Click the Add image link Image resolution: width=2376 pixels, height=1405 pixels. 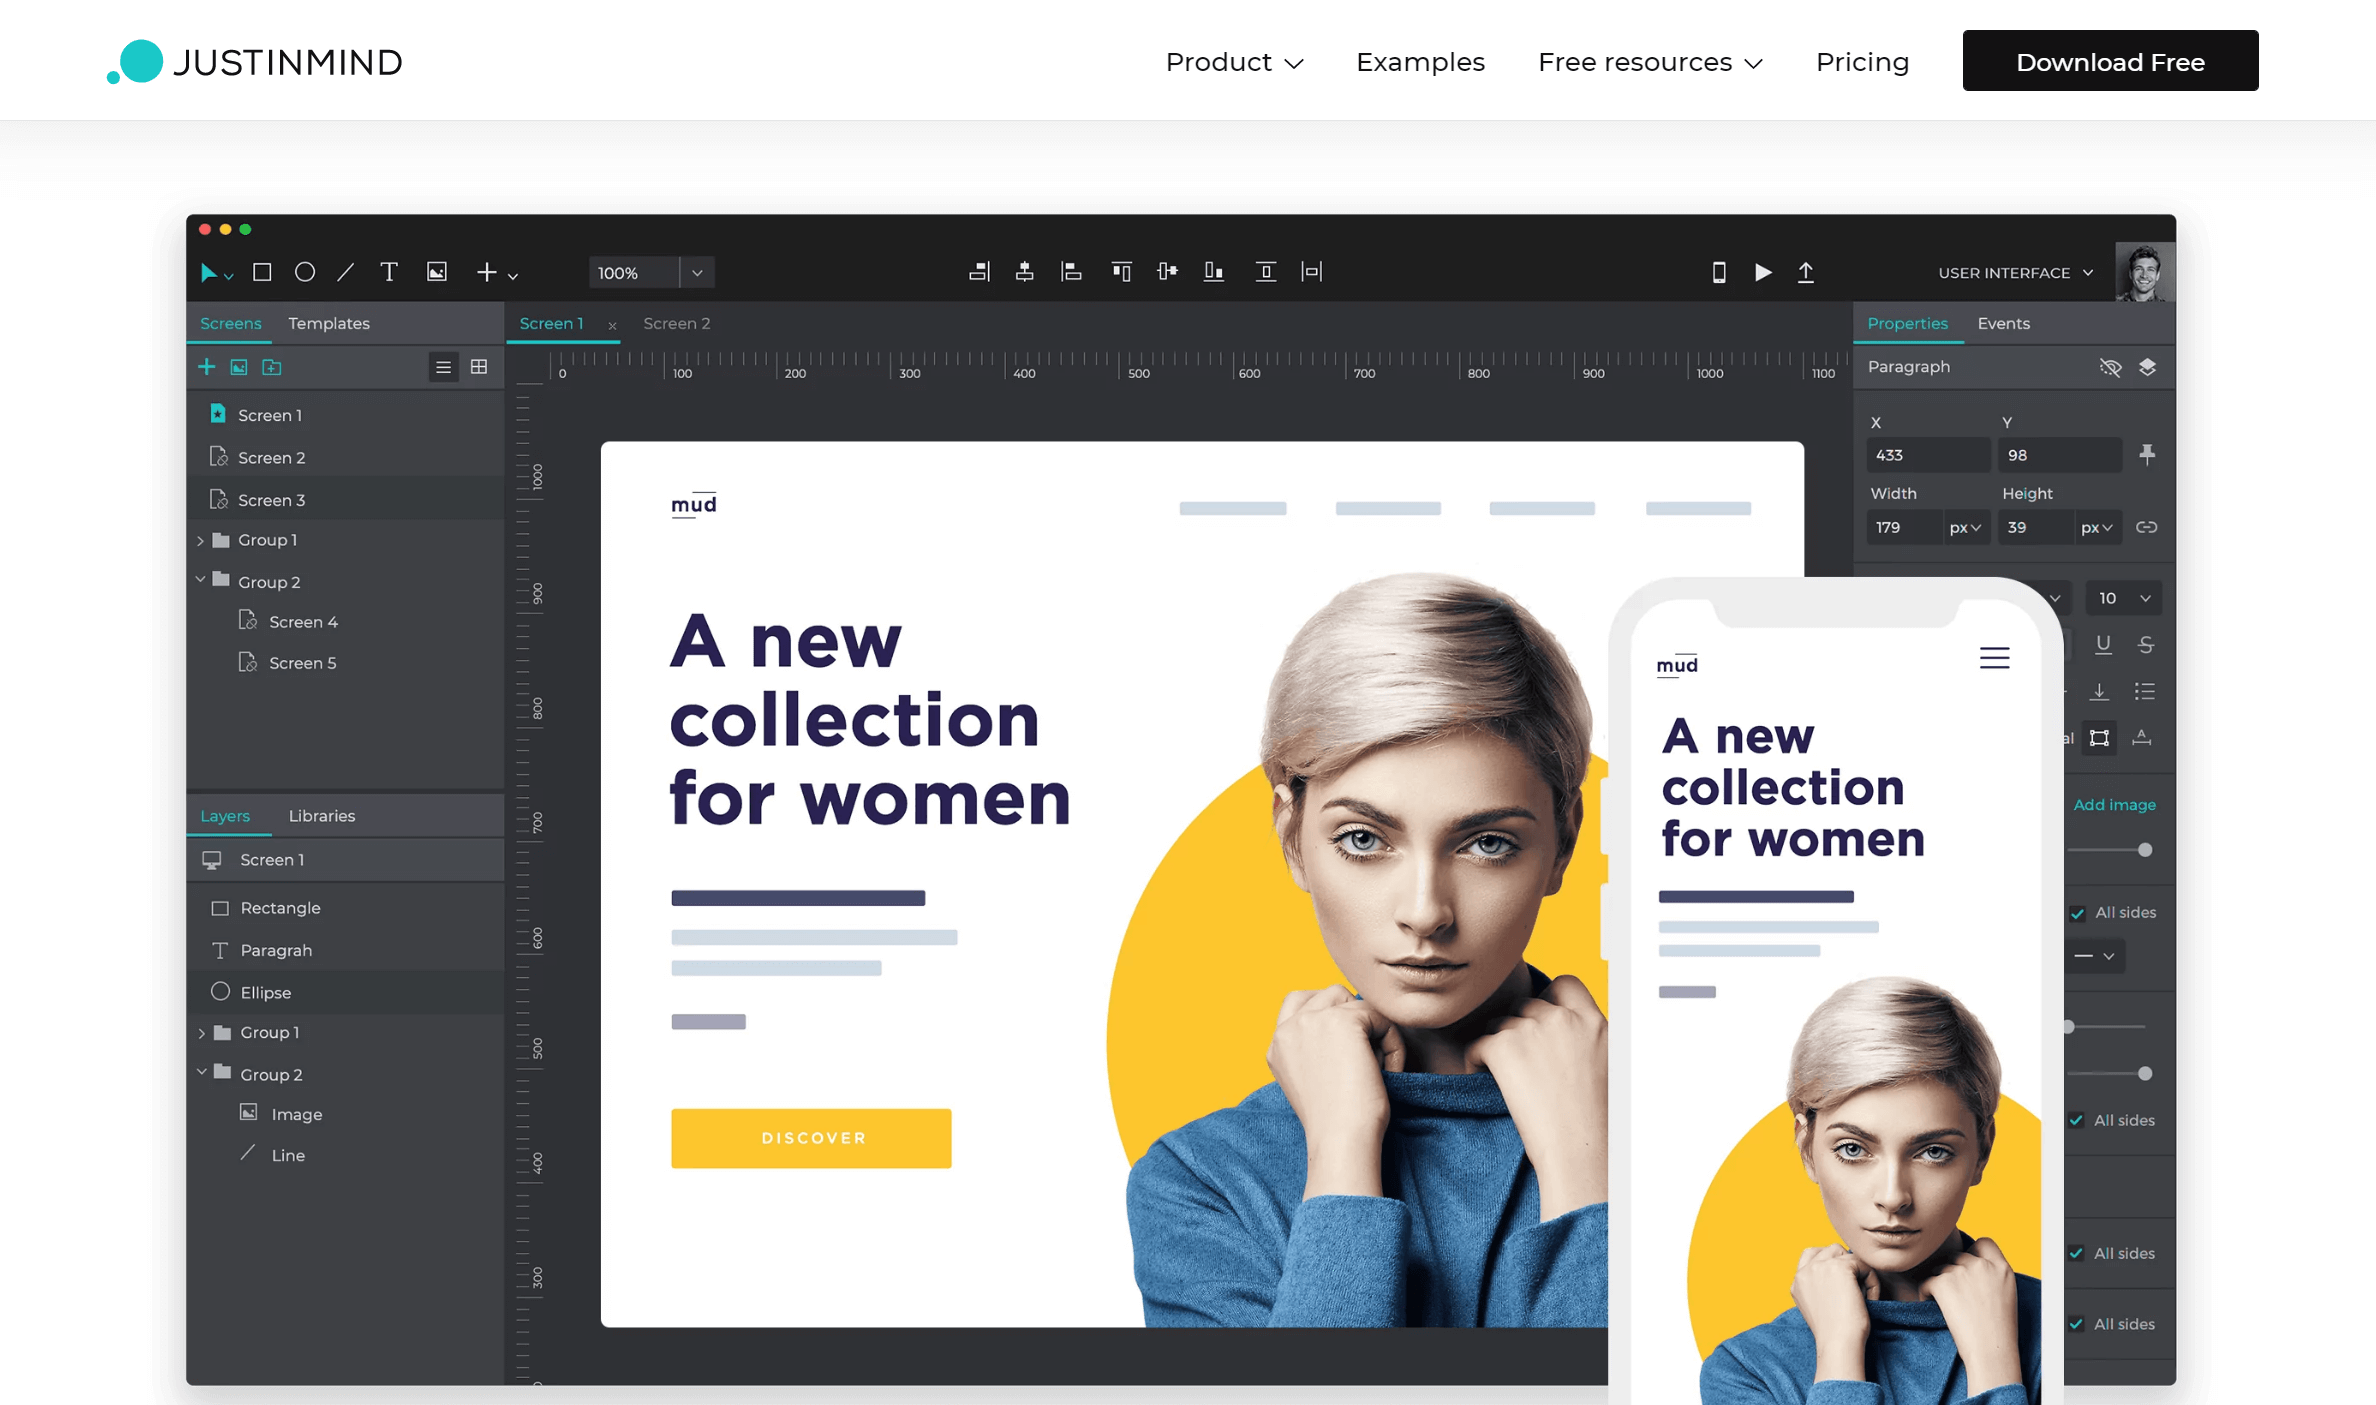click(2114, 805)
